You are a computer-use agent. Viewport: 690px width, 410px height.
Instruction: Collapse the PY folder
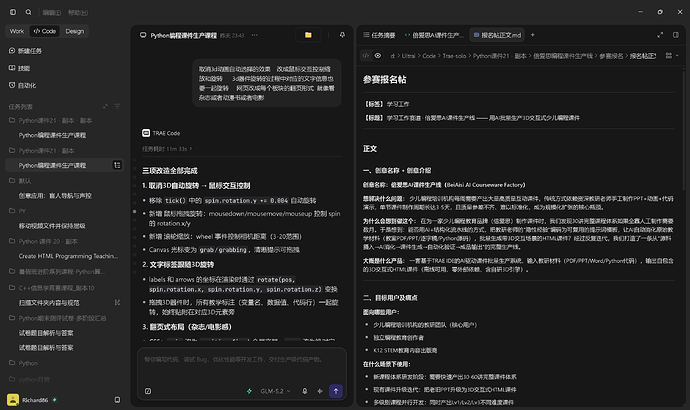18,211
